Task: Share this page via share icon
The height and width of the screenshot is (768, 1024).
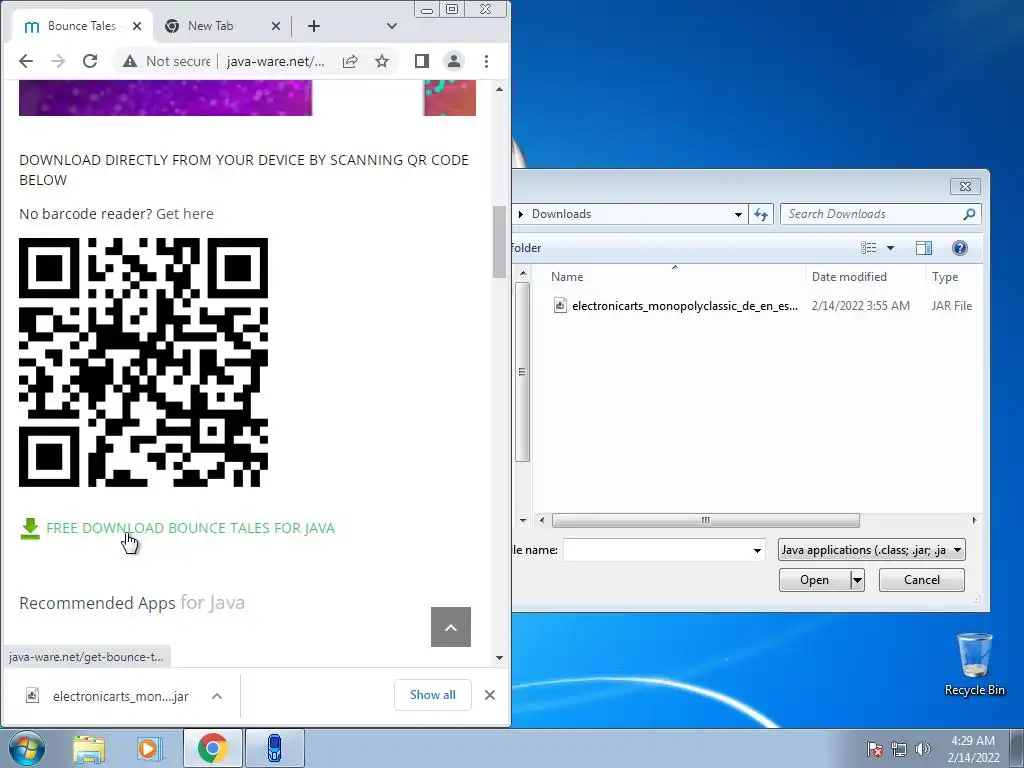Action: (350, 61)
